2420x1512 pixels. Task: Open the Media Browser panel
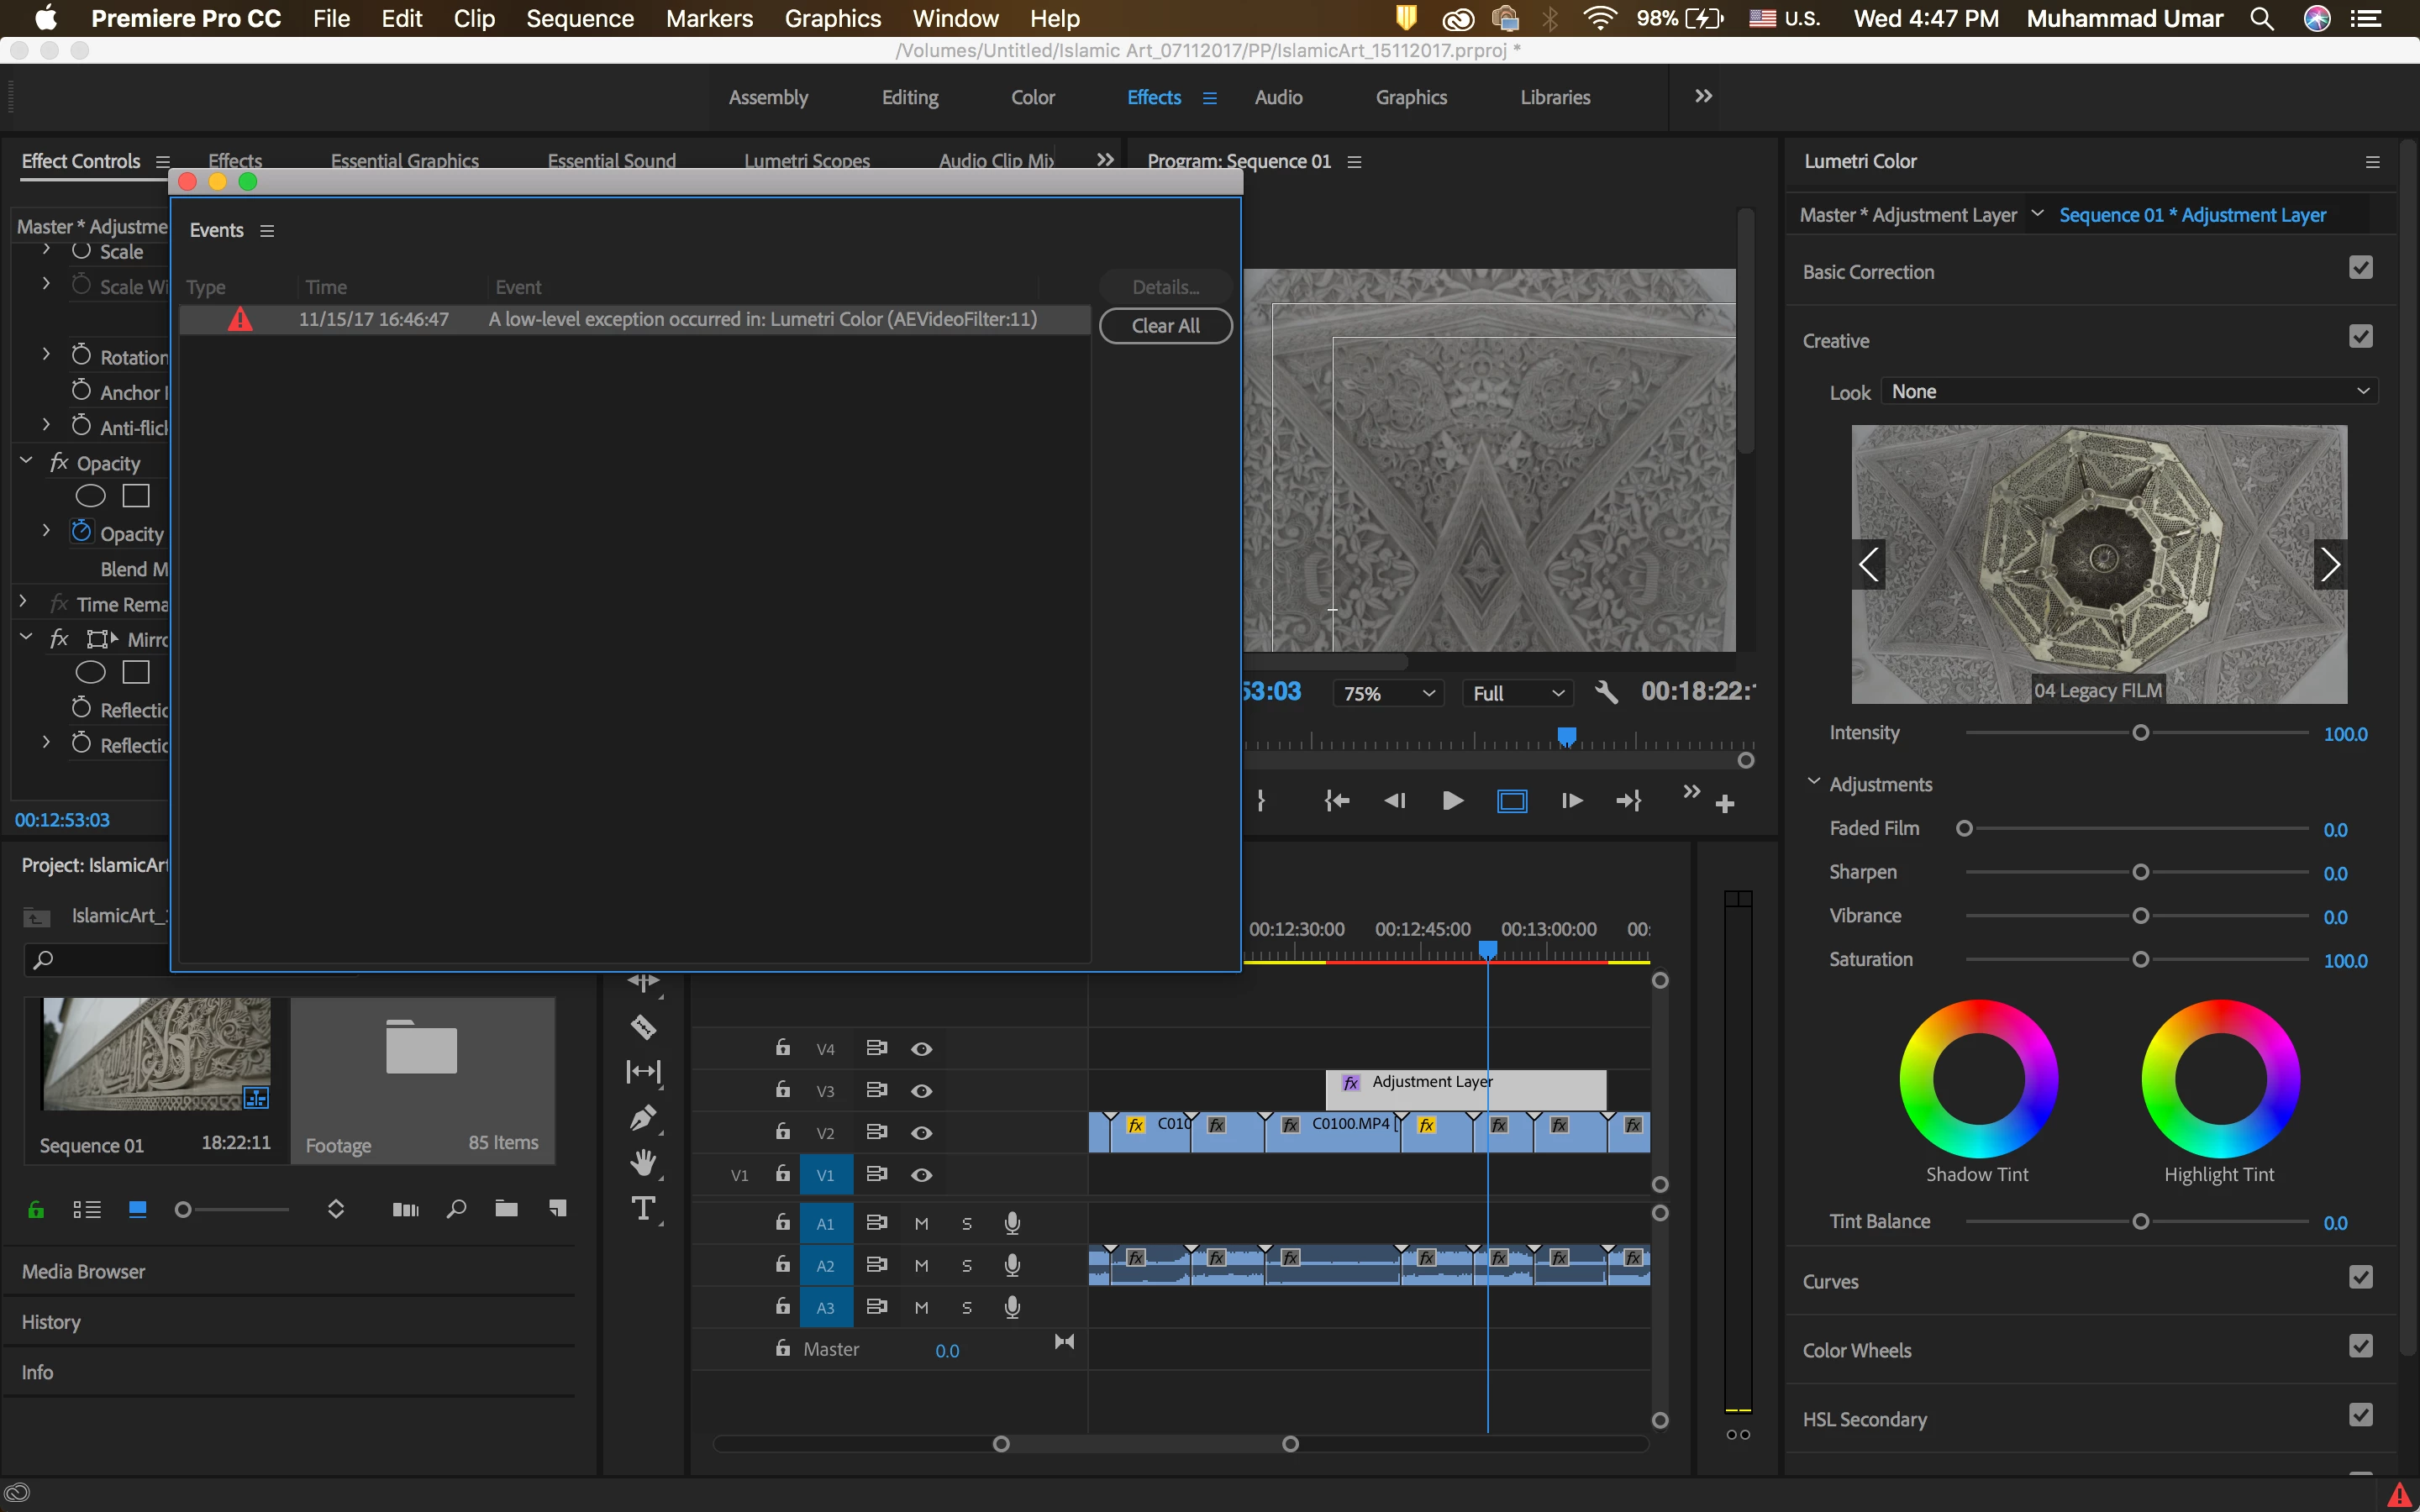84,1271
